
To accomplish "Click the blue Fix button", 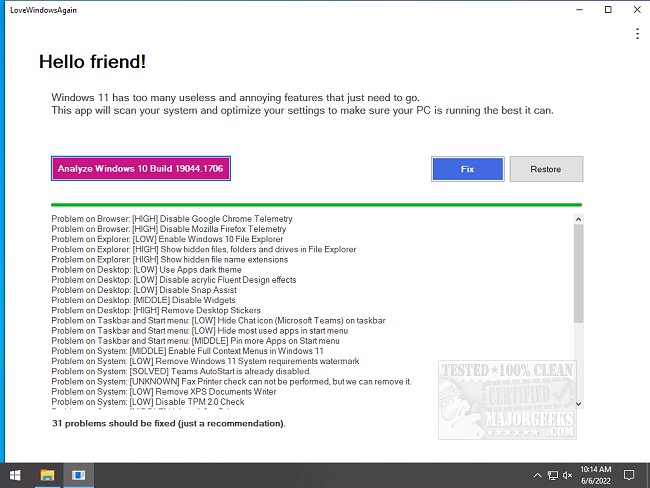I will [x=468, y=169].
